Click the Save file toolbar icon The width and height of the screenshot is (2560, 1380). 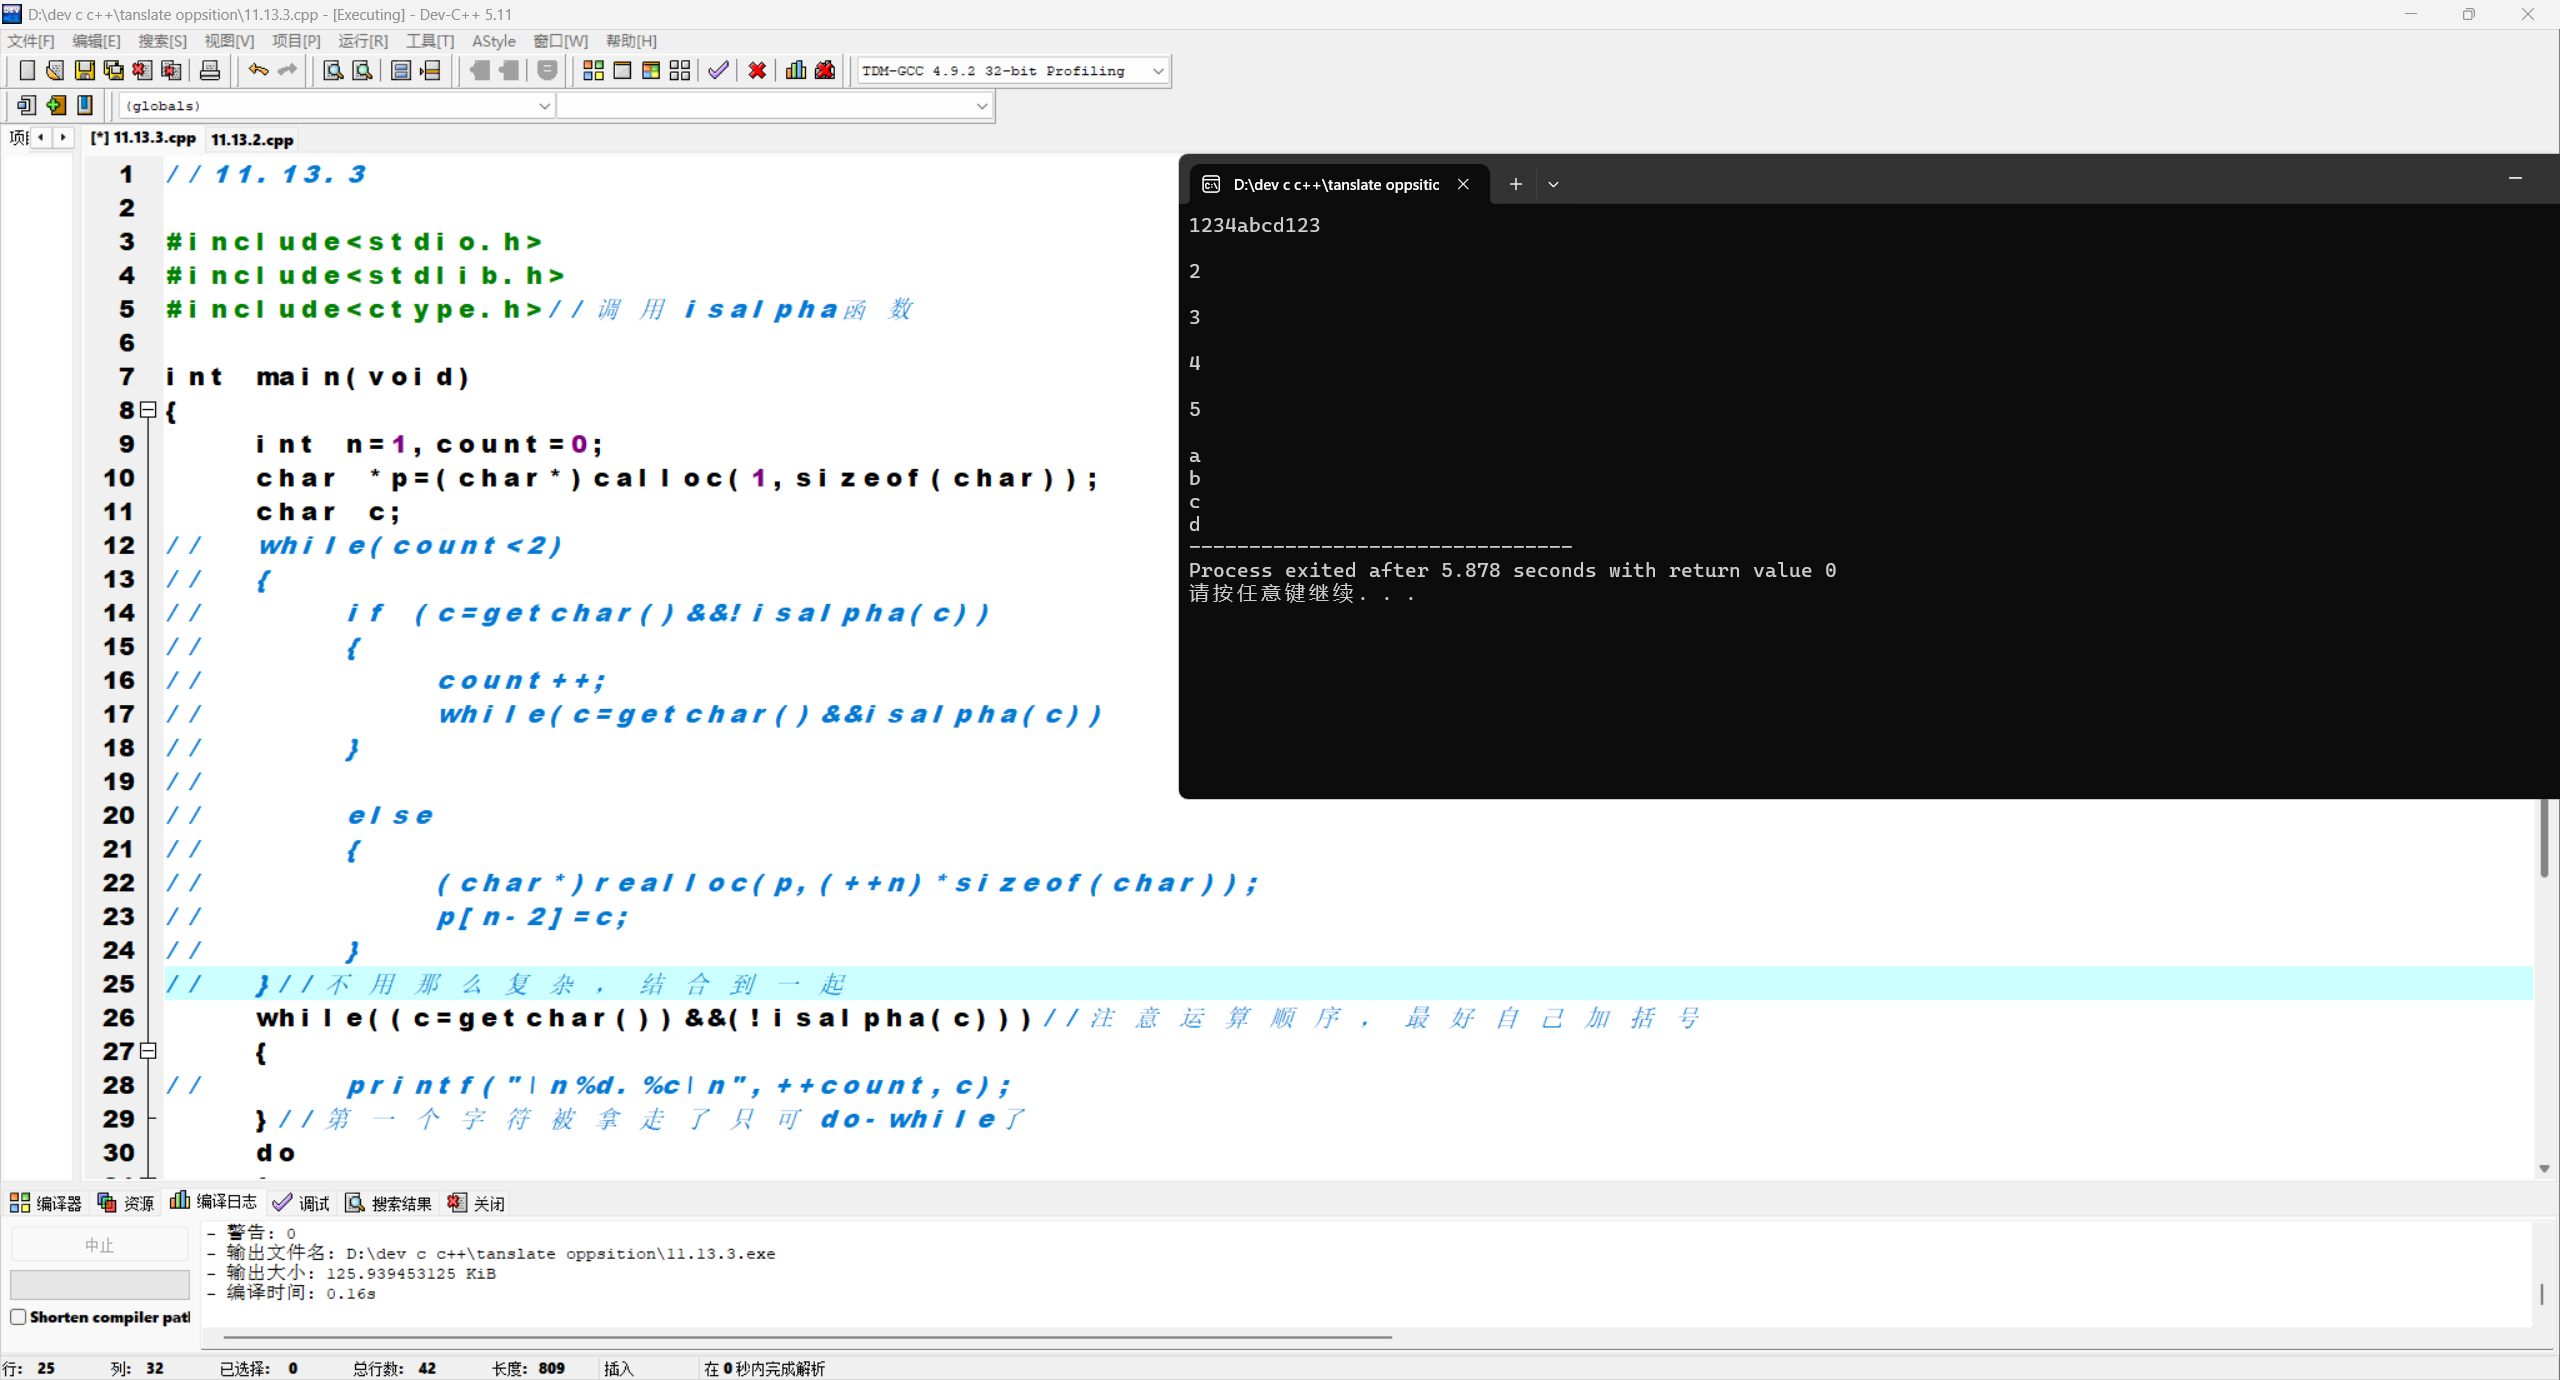85,70
